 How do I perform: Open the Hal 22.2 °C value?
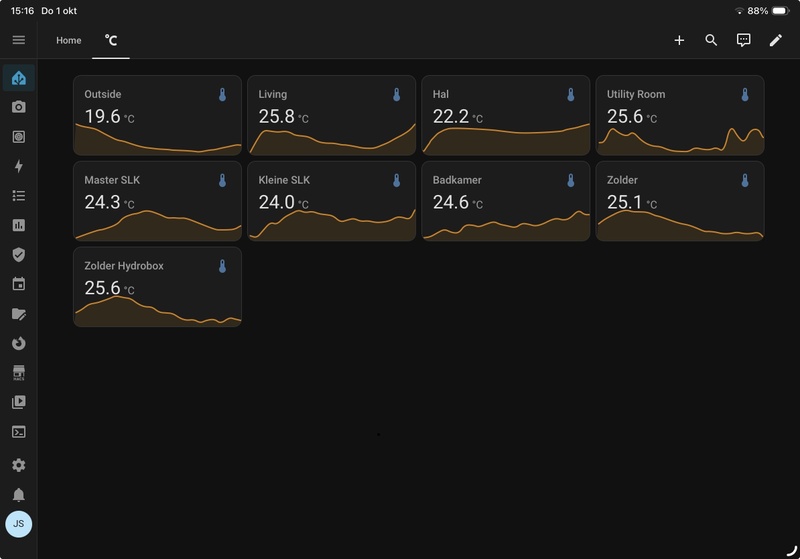pos(458,116)
